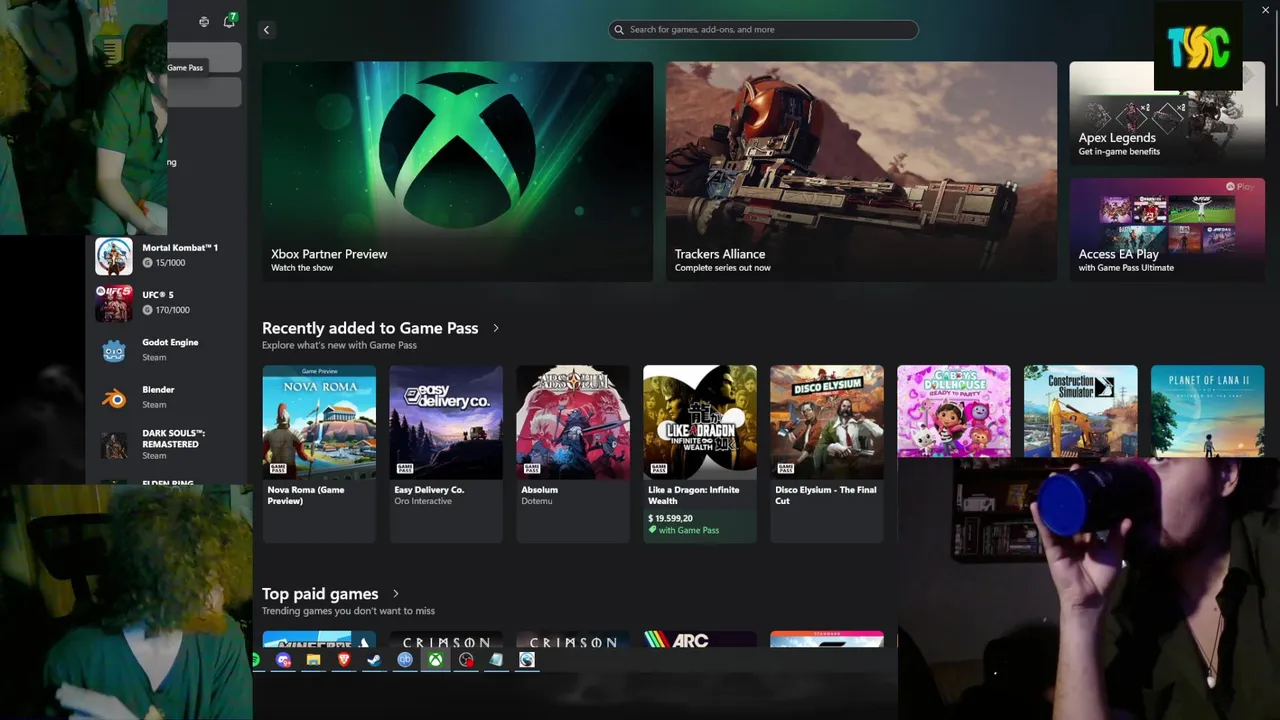This screenshot has height=720, width=1280.
Task: Close the Xbox window with the X
Action: pos(1266,10)
